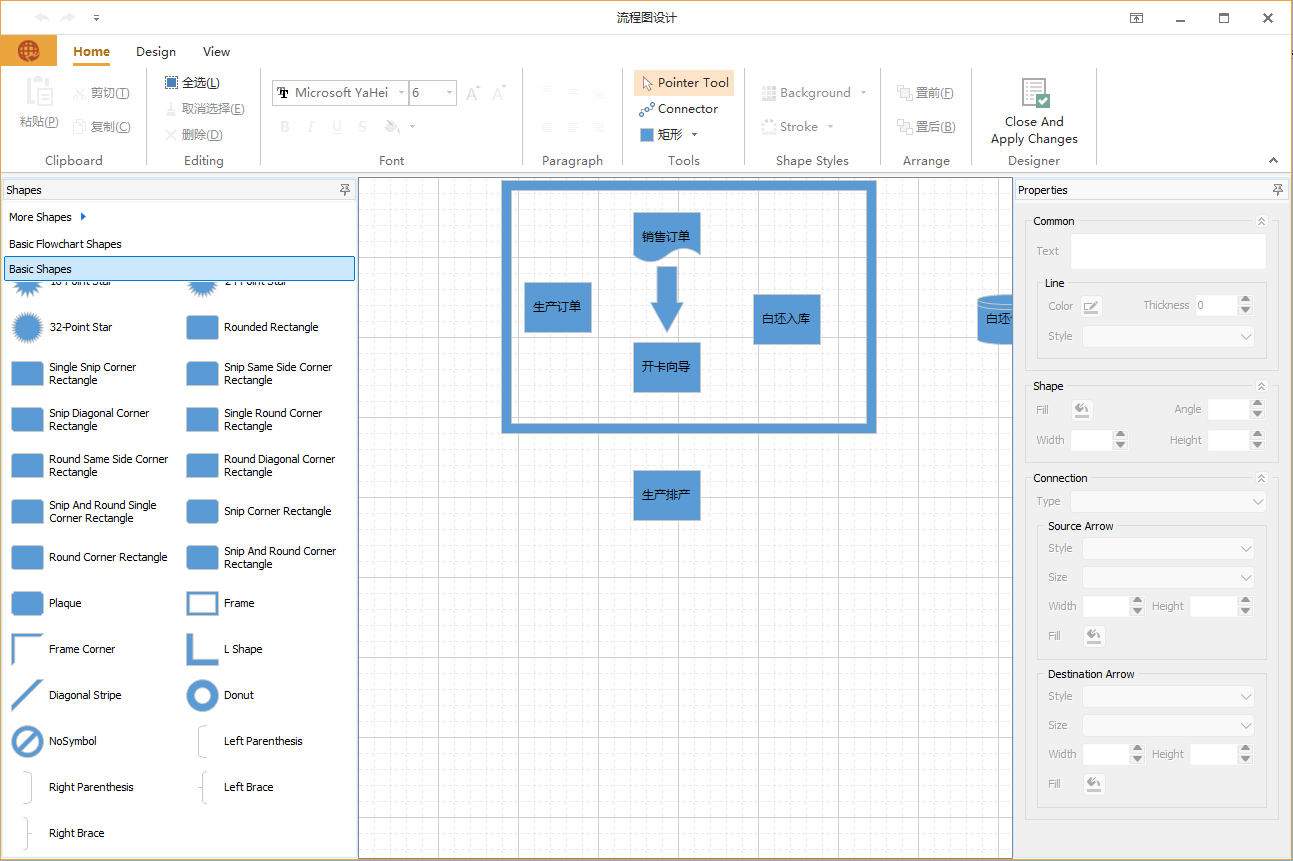The width and height of the screenshot is (1293, 861).
Task: Pick the NoSymbol shape icon
Action: click(27, 741)
